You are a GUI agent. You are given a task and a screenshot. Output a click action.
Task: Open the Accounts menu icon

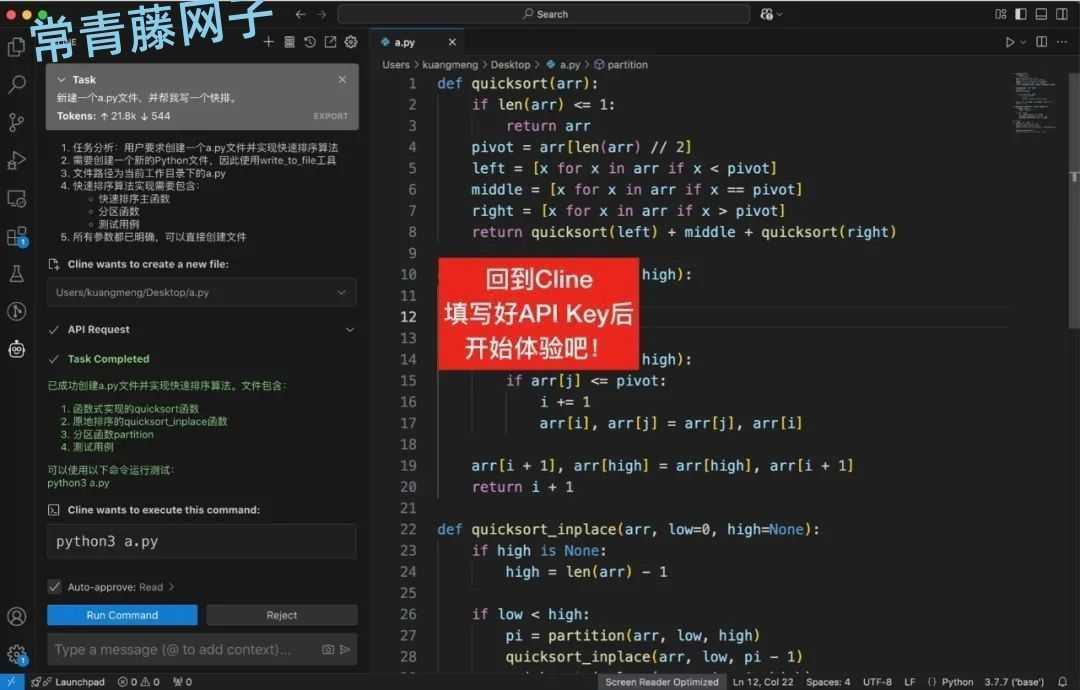point(17,616)
